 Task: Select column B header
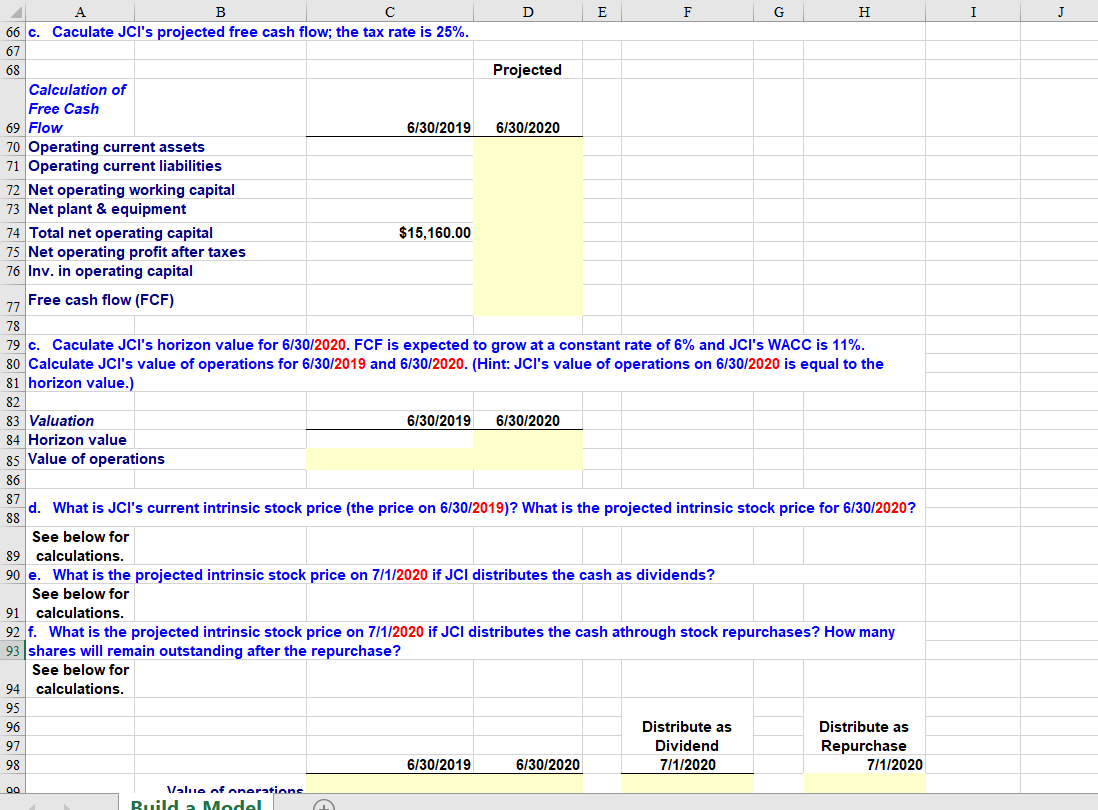pos(221,12)
